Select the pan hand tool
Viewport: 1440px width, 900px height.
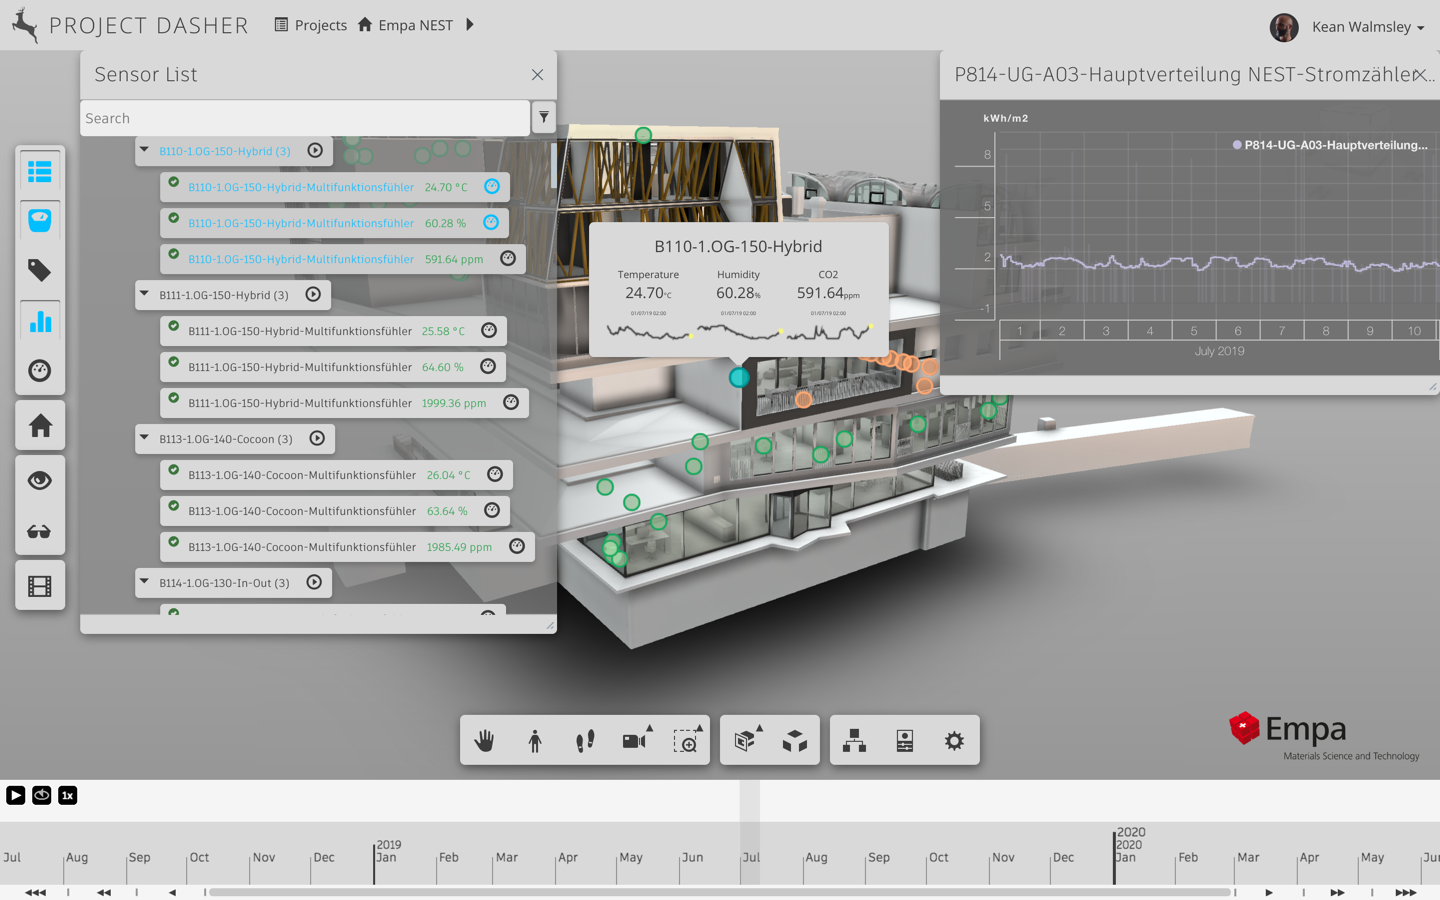485,741
